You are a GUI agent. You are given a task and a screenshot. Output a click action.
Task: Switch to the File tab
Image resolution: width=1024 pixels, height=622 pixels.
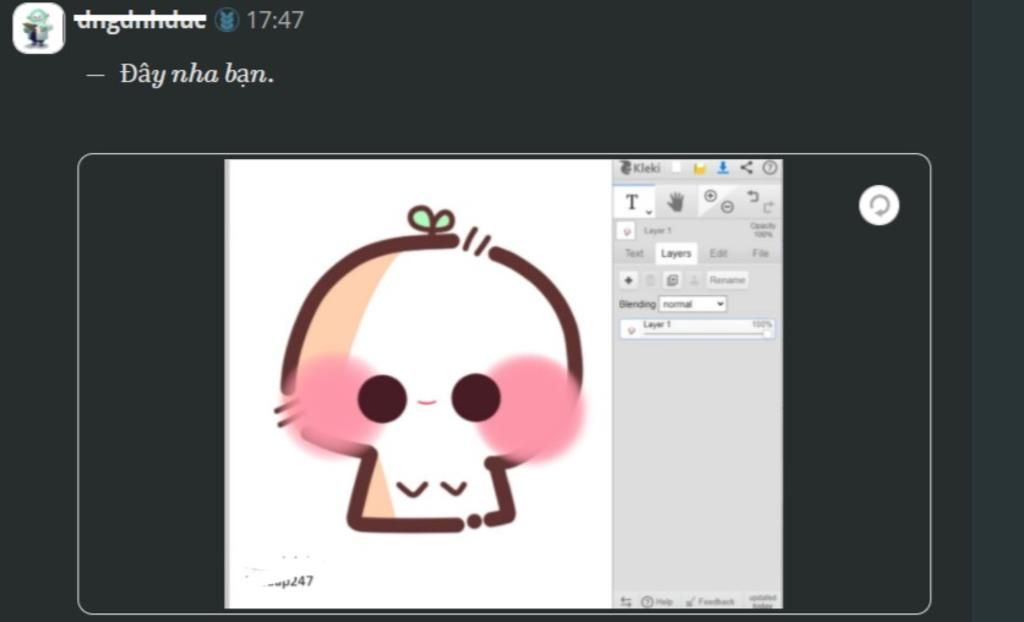coord(760,254)
